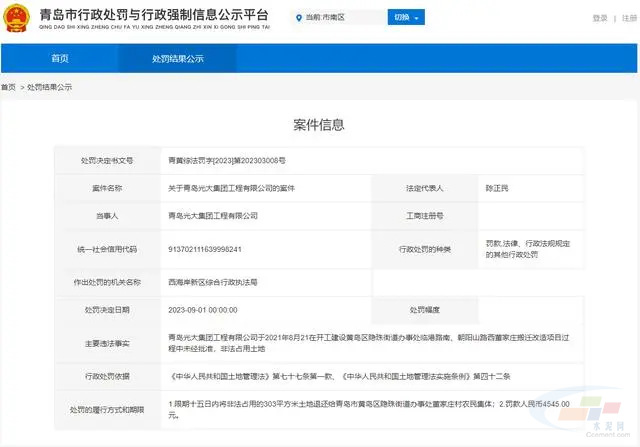Select penalty type value 罚款,法律、行政法规规定的其他行政处罚
Viewport: 640px width, 447px height.
pos(527,249)
